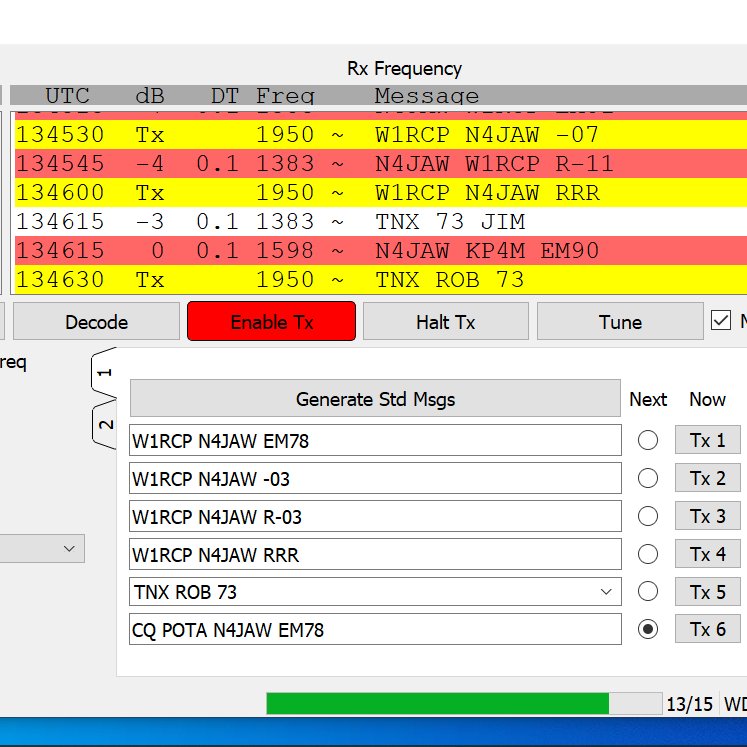
Task: Select Next radio for Tx 3
Action: pos(648,516)
